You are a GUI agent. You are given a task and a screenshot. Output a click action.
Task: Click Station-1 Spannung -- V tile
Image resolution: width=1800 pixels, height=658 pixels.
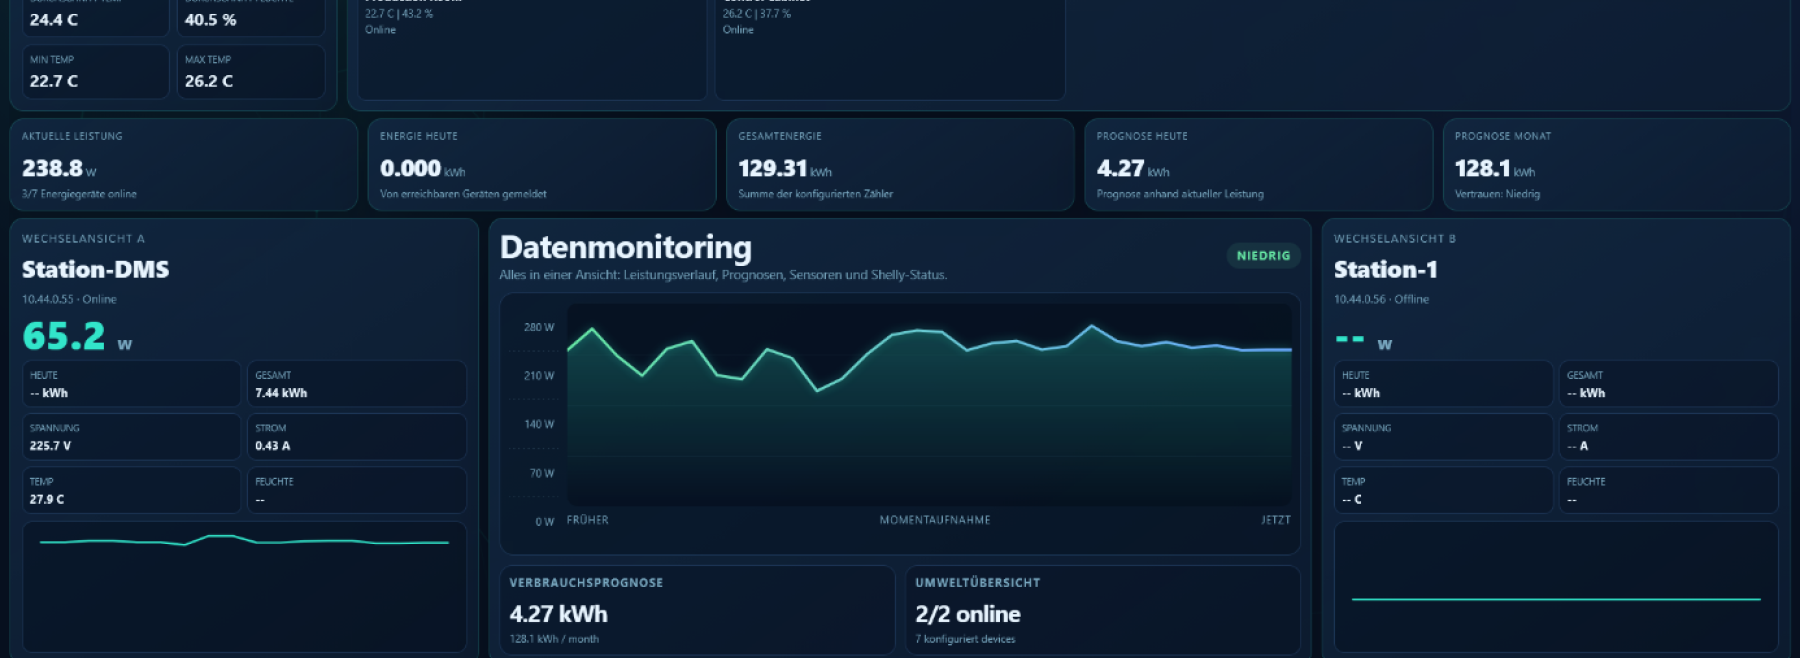[1443, 437]
